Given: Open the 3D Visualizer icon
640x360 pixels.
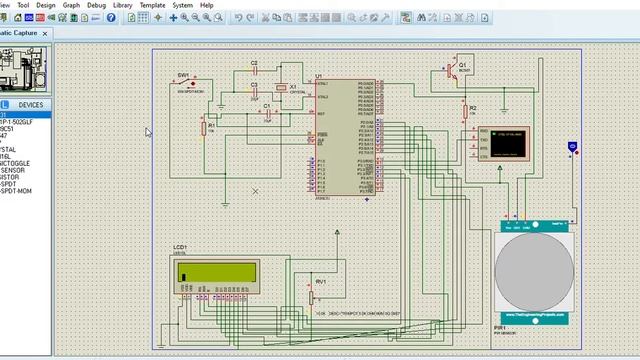Looking at the screenshot, I should pos(51,18).
